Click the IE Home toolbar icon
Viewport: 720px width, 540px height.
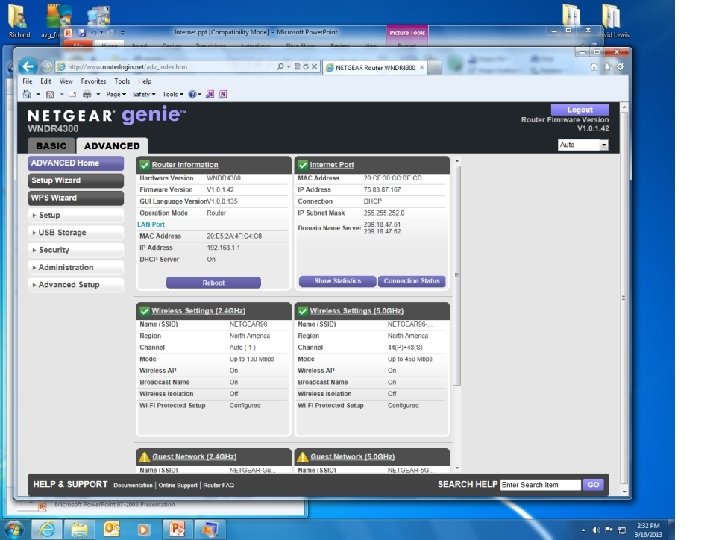click(27, 95)
